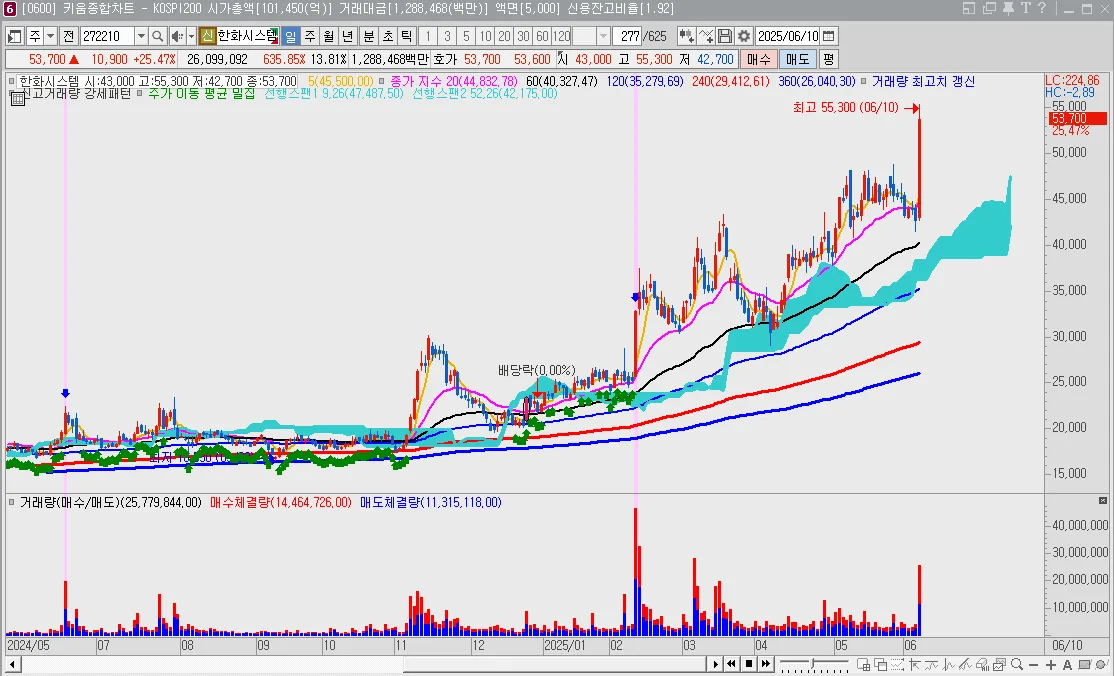Expand the stock code 272210 dropdown

pos(142,36)
